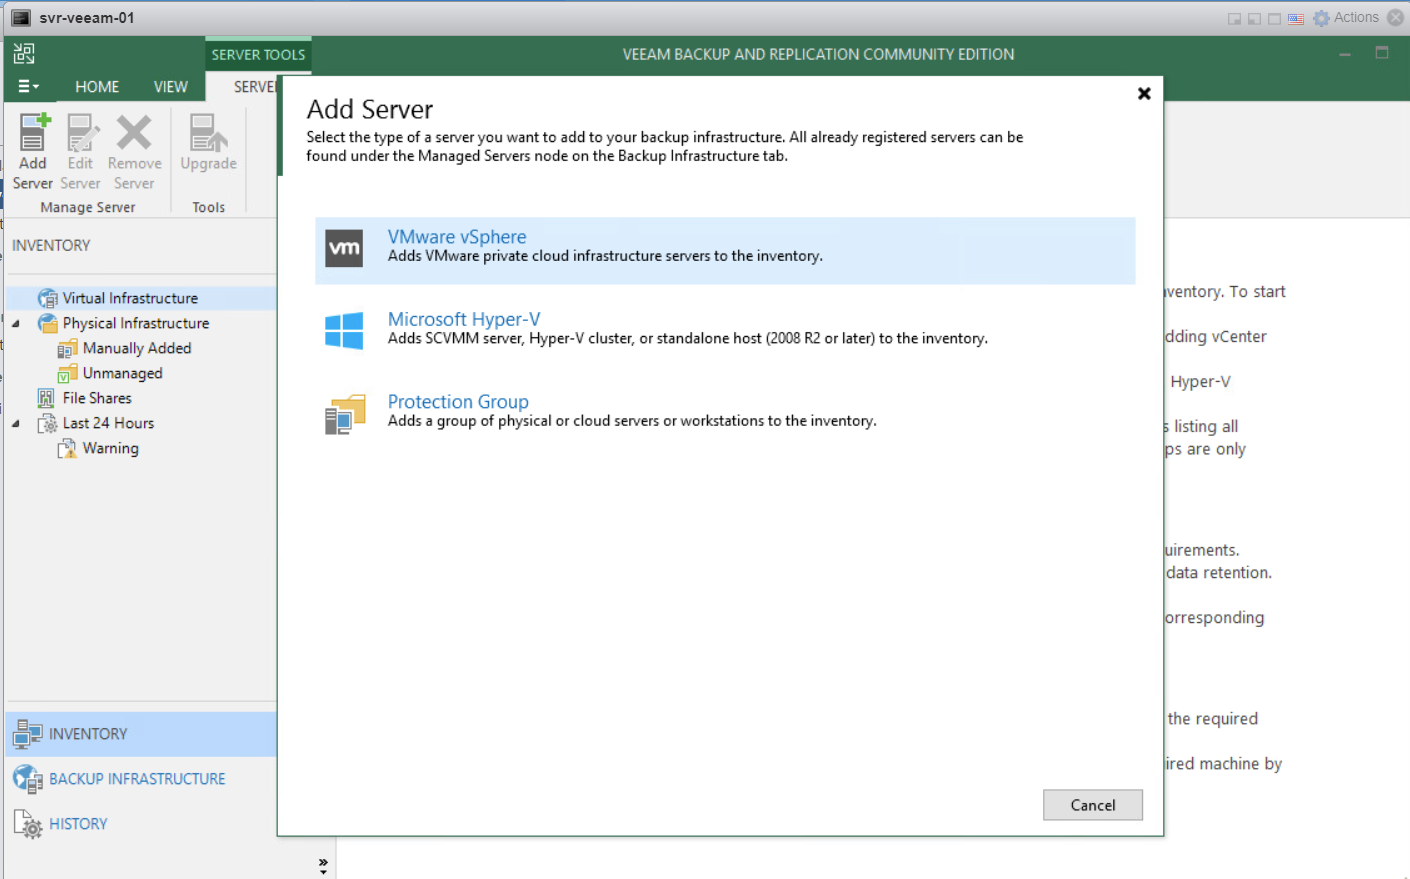1410x879 pixels.
Task: Choose the Protection Group link
Action: (458, 401)
